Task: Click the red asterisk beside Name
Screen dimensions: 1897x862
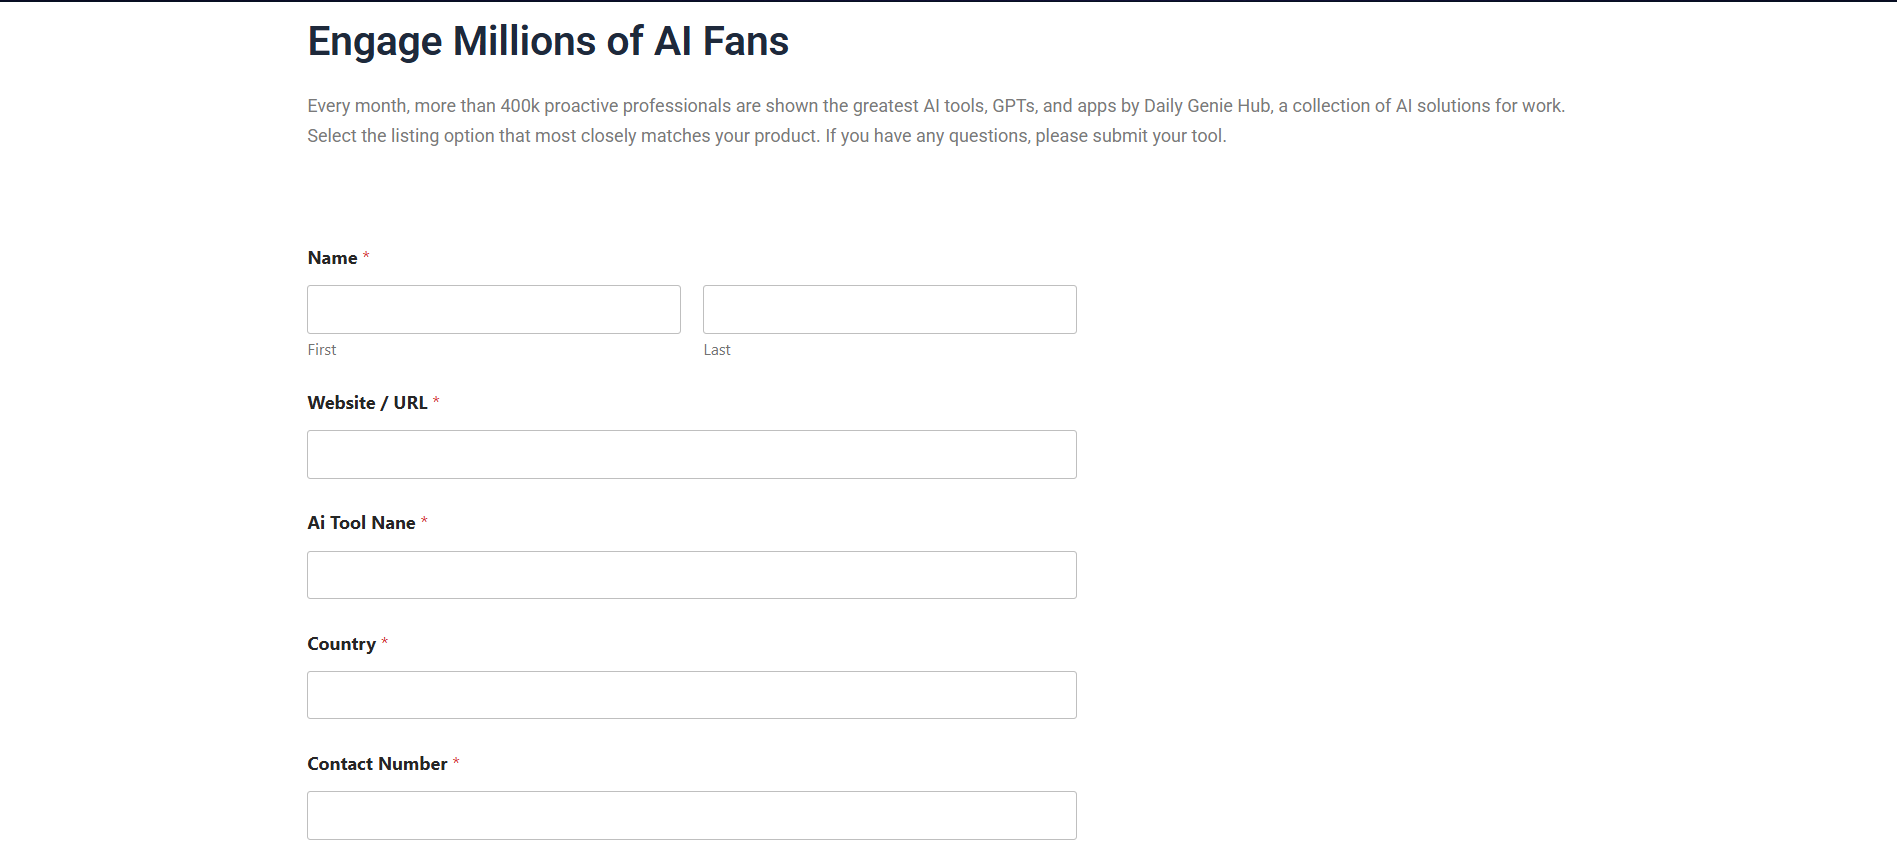Action: [x=366, y=257]
